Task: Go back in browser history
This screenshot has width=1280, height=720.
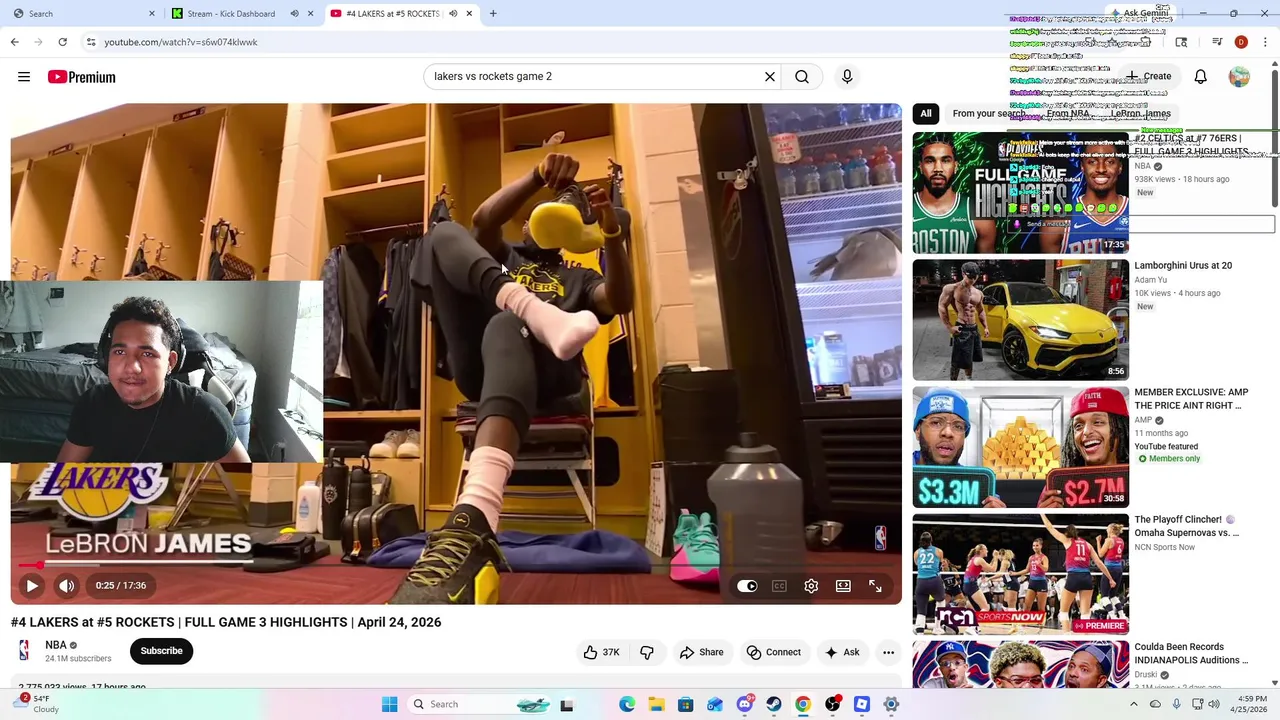Action: click(14, 42)
